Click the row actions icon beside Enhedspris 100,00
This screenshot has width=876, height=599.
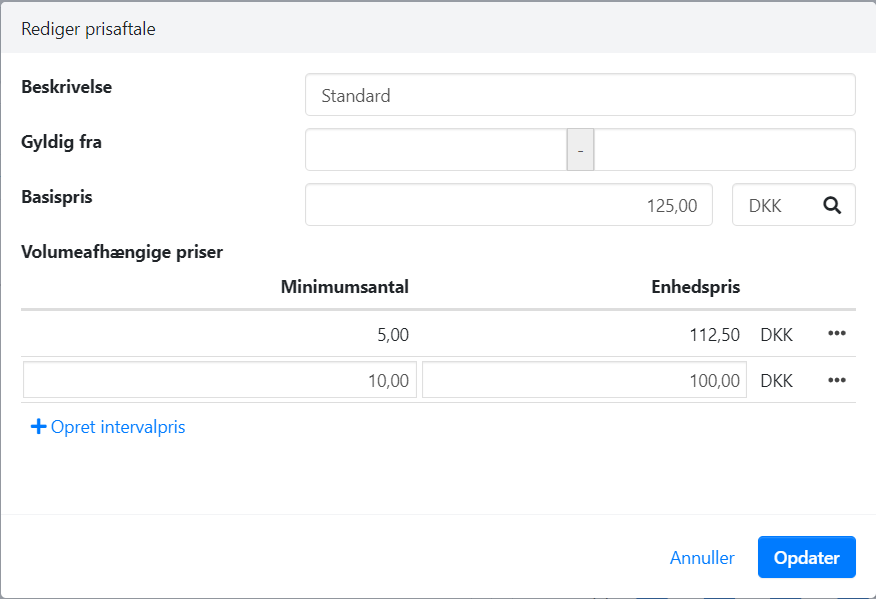[837, 380]
